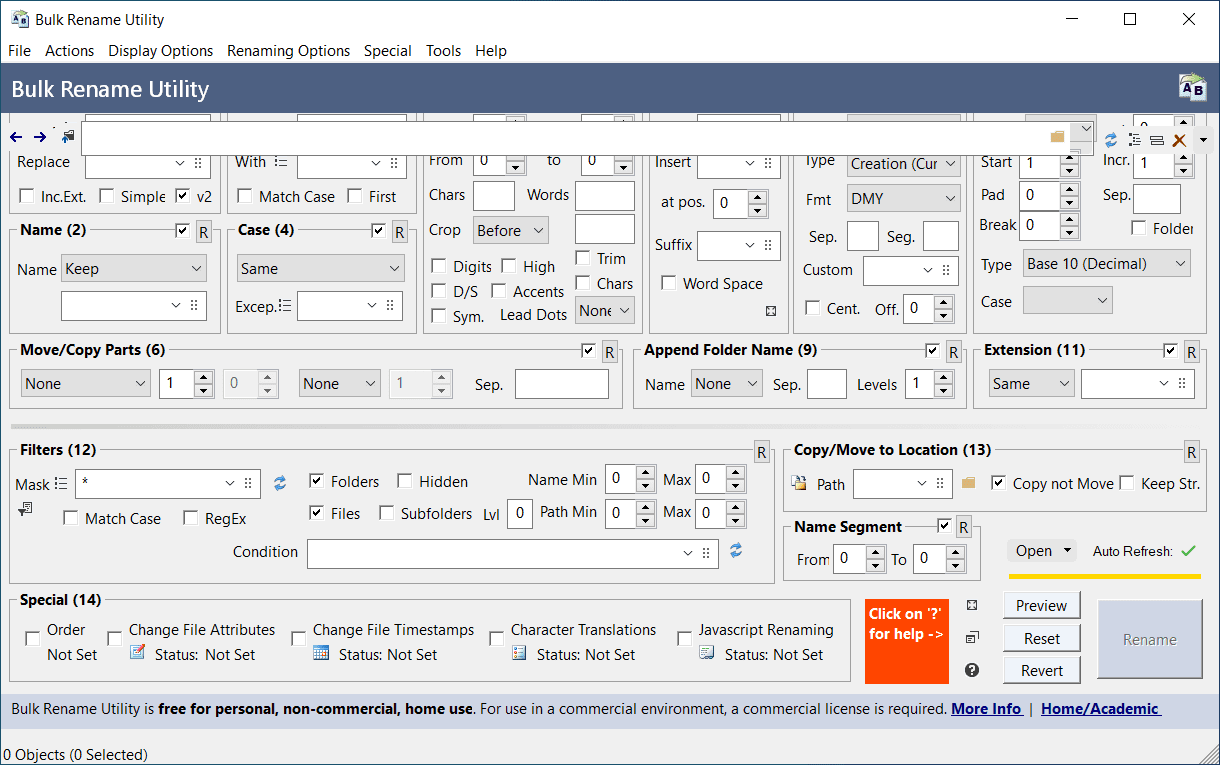Viewport: 1220px width, 765px height.
Task: Open the Fmt DMY dropdown
Action: tap(903, 199)
